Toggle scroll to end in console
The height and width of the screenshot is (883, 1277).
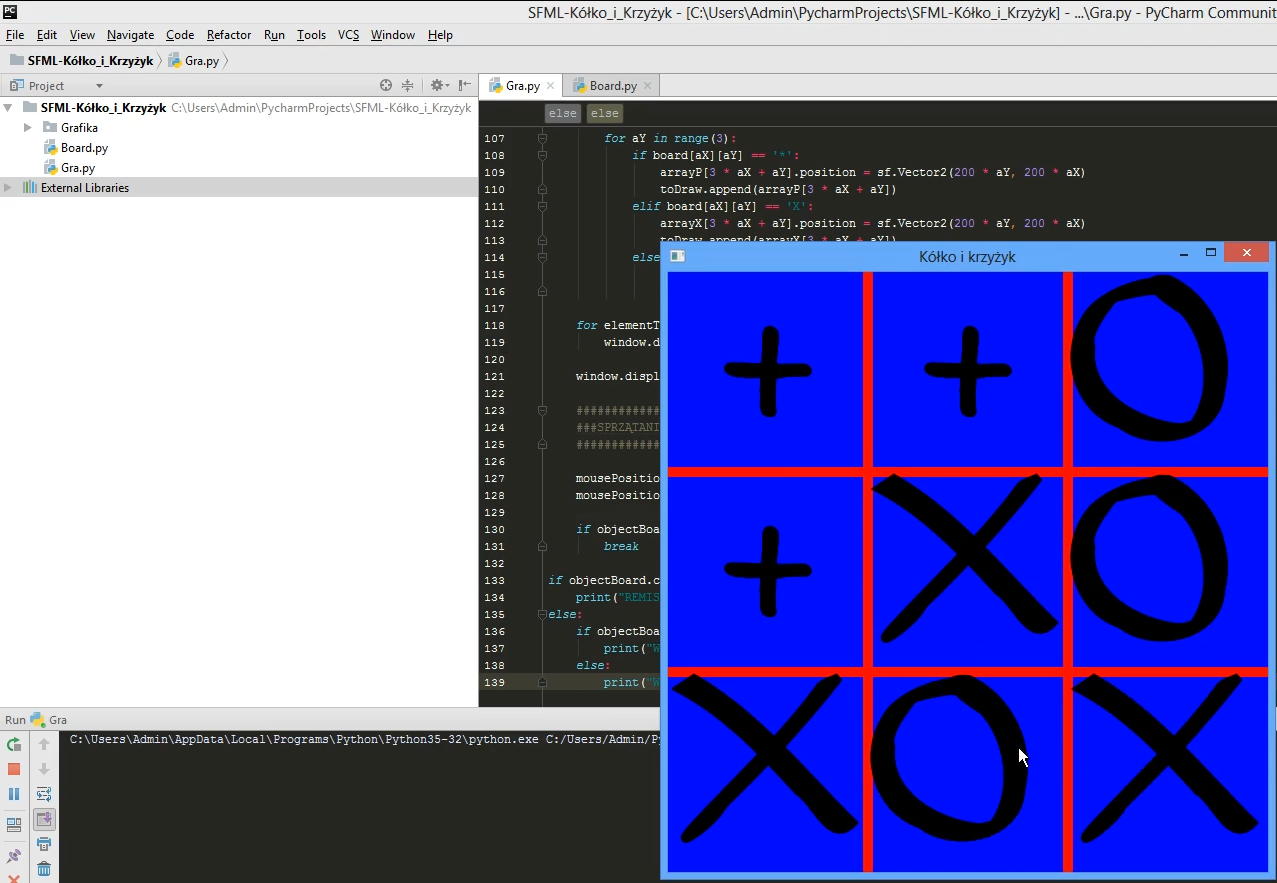[44, 820]
